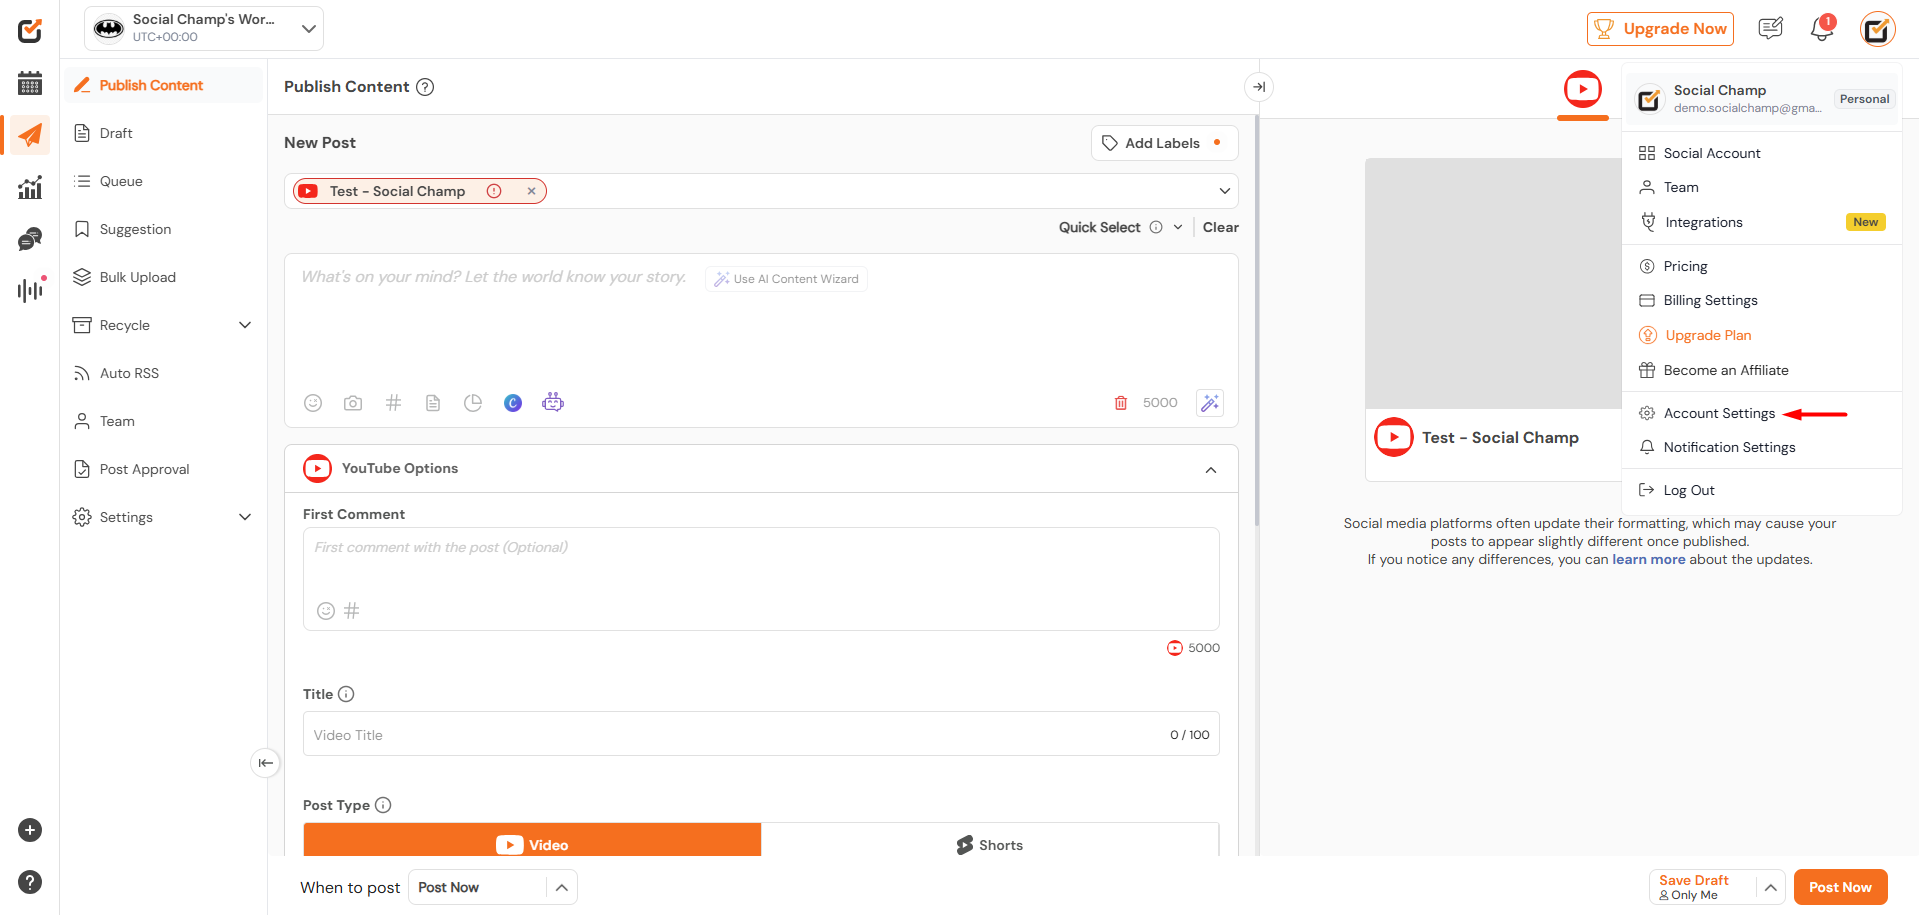Insert emoji in the First Comment box
This screenshot has width=1919, height=915.
pyautogui.click(x=326, y=611)
